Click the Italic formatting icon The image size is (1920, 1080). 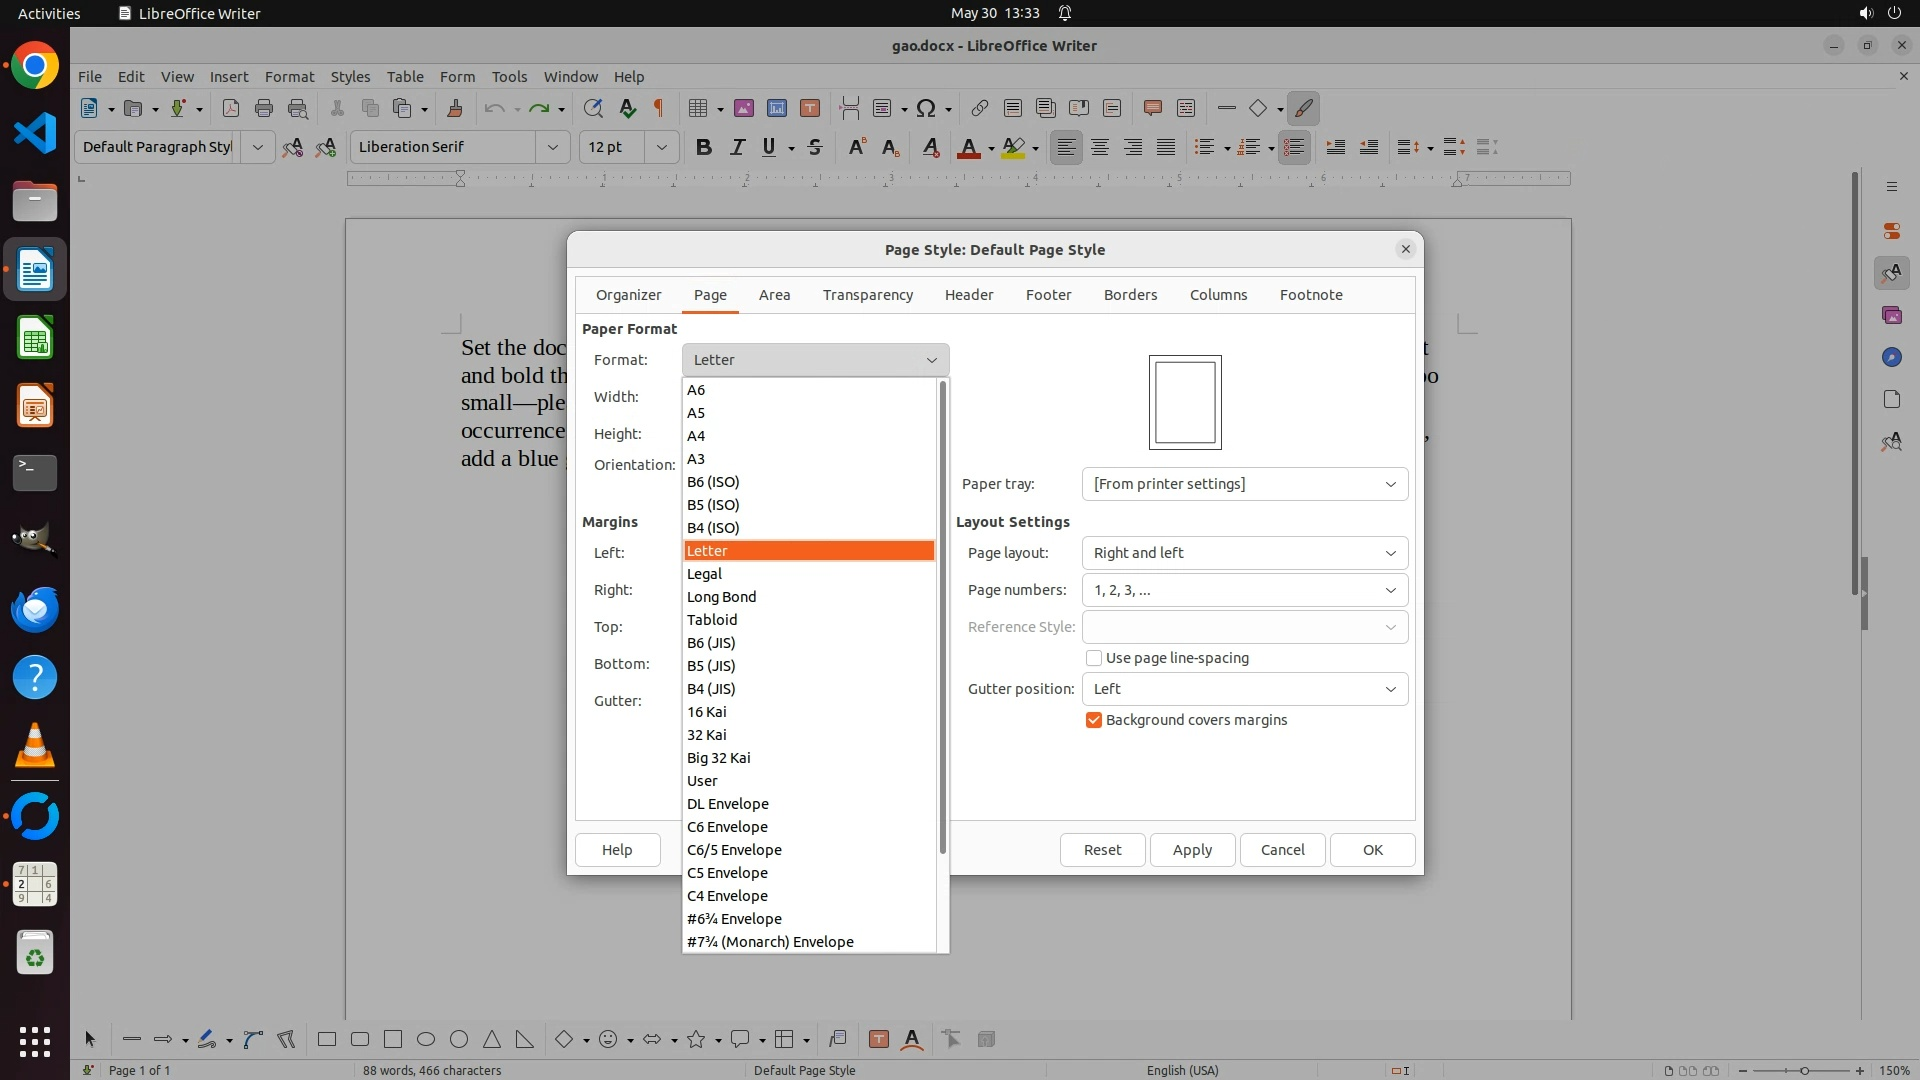click(x=737, y=147)
